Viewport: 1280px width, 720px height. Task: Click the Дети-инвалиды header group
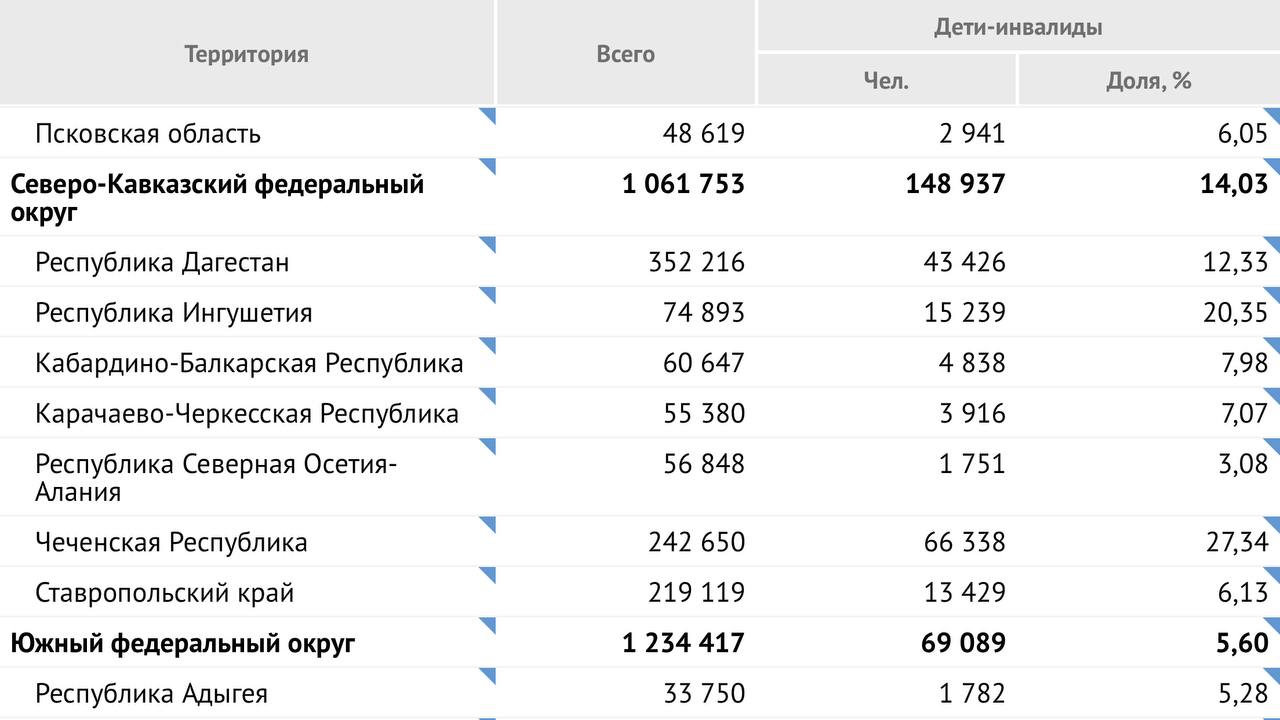point(1018,27)
